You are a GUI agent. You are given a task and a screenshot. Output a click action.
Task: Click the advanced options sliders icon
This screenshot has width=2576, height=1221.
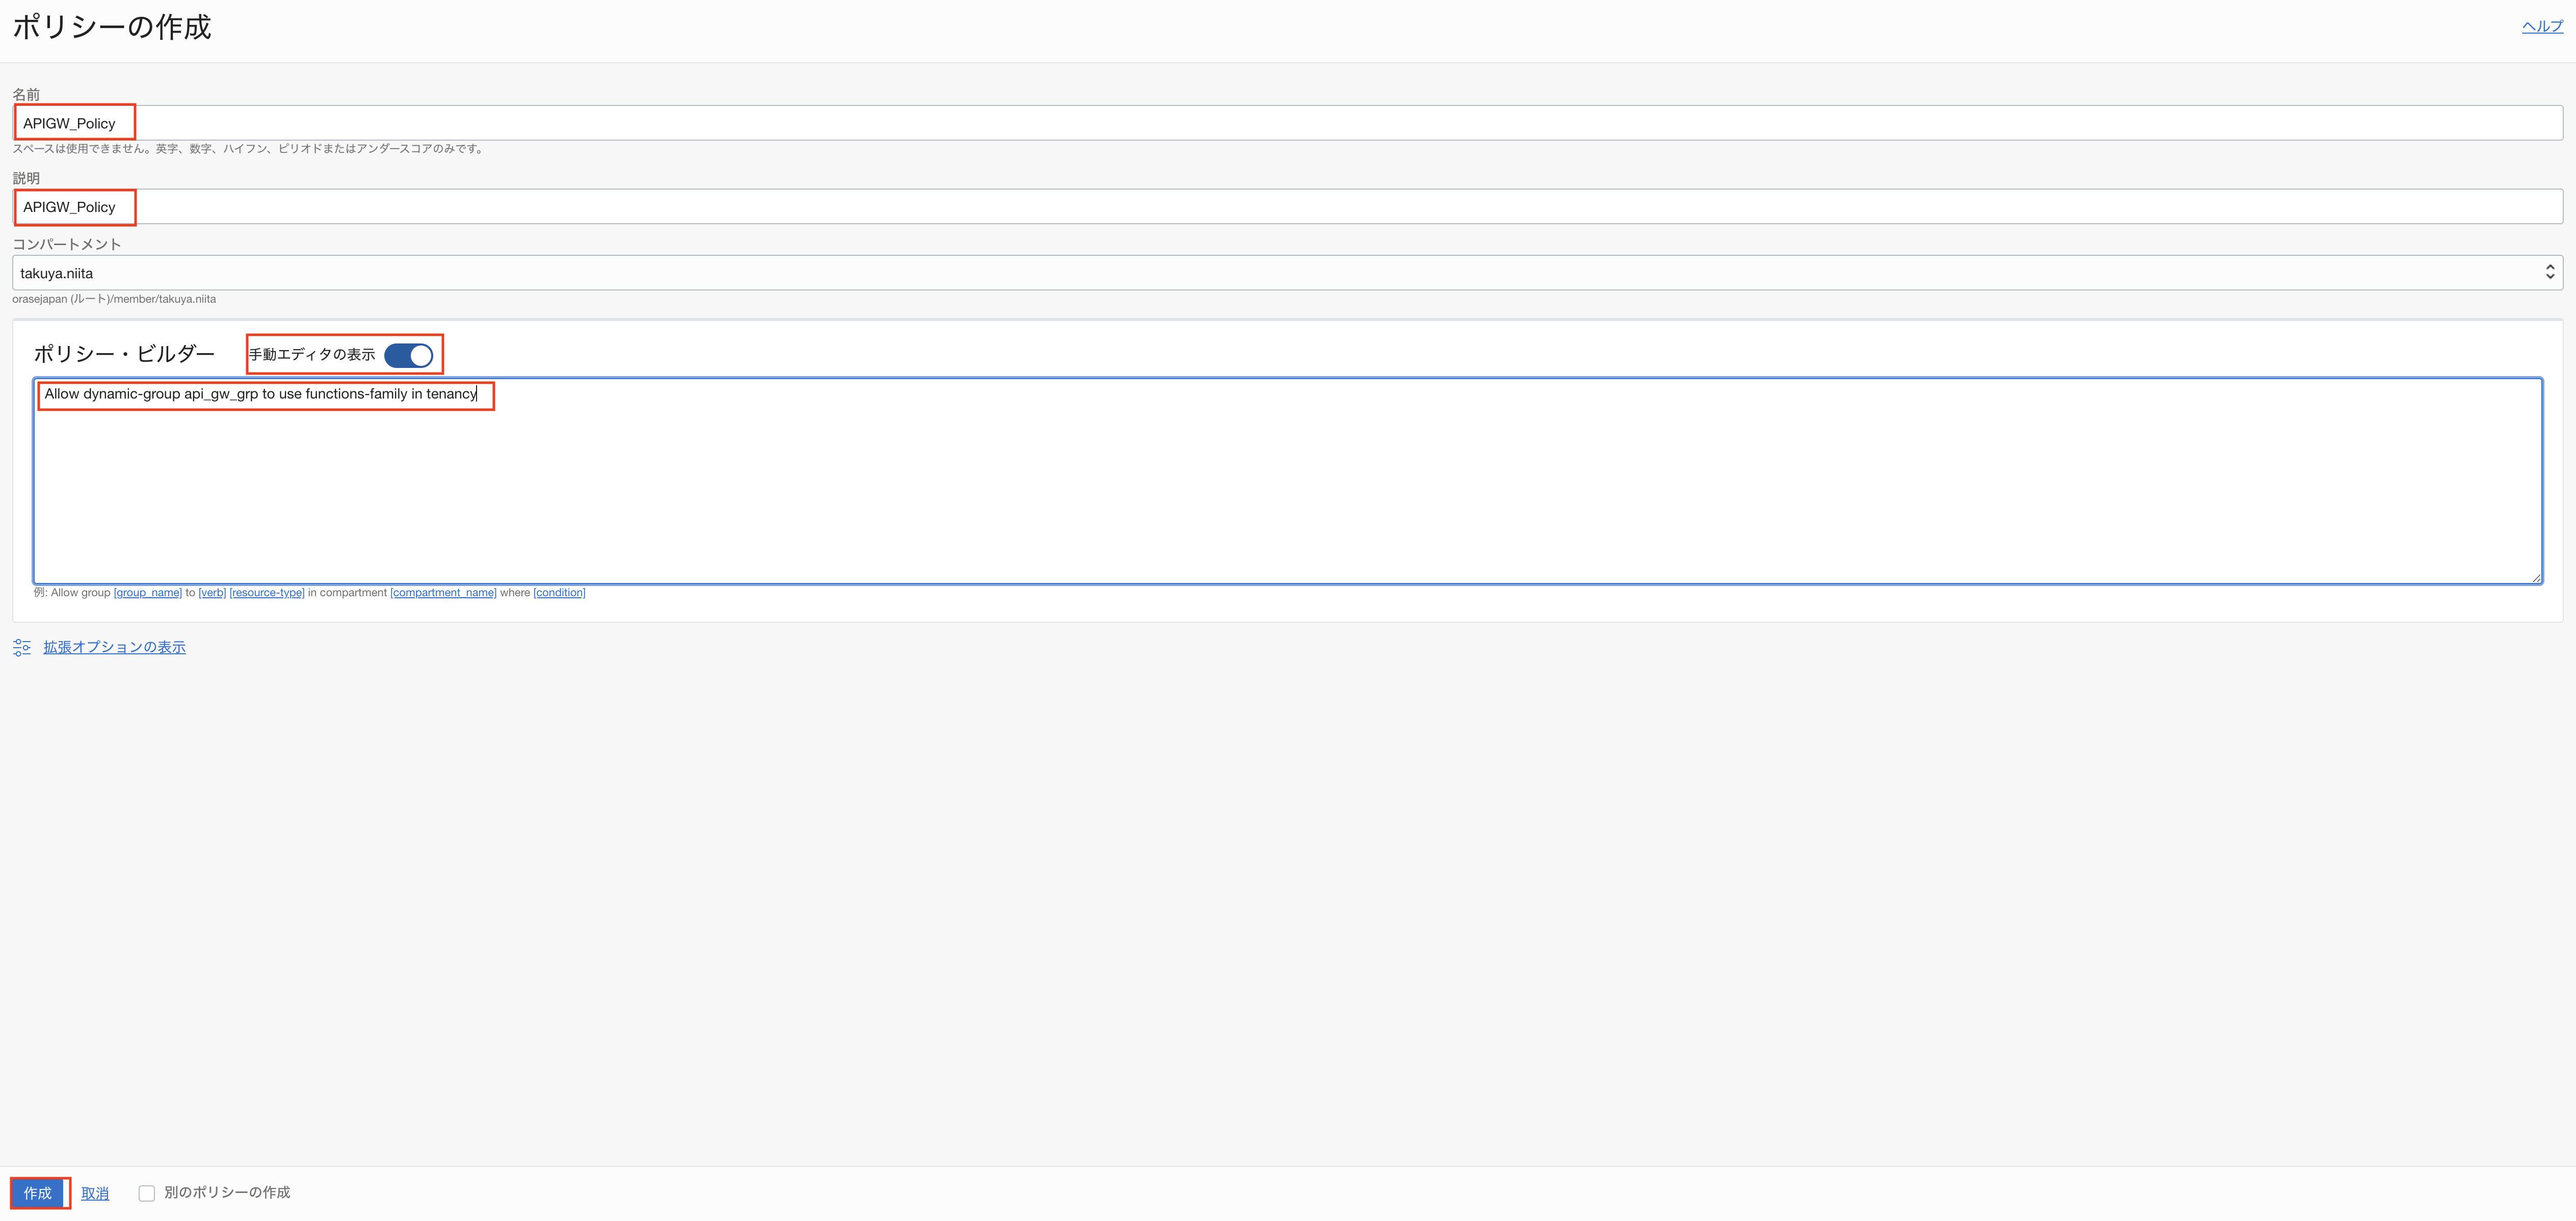[x=22, y=648]
